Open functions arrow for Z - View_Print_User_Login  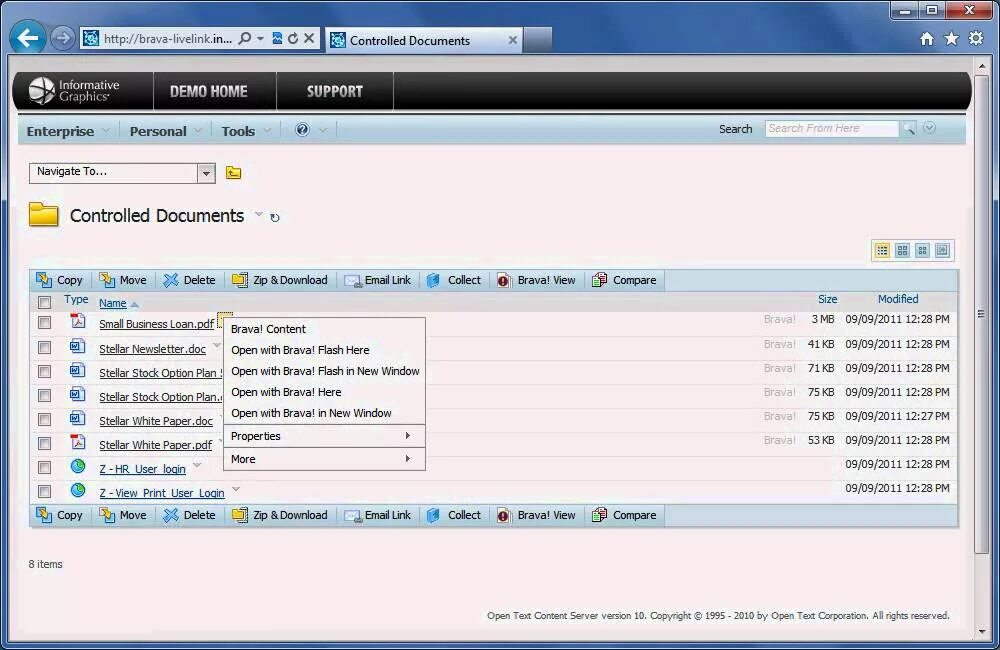coord(236,489)
